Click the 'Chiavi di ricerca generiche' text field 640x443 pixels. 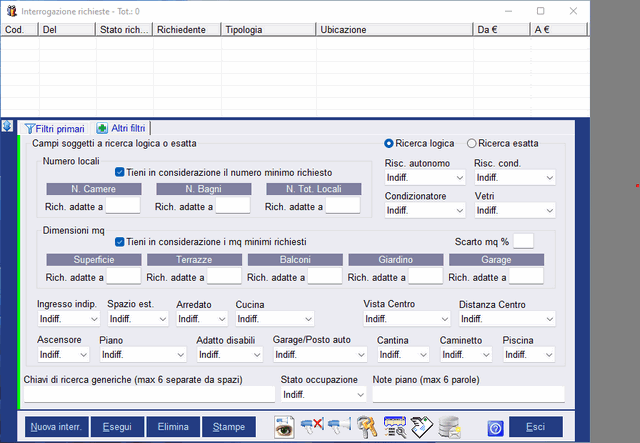(148, 395)
